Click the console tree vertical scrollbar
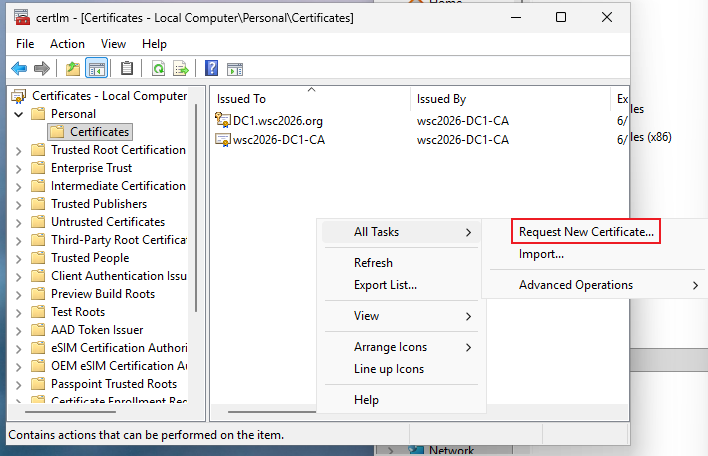The image size is (708, 456). pyautogui.click(x=196, y=208)
